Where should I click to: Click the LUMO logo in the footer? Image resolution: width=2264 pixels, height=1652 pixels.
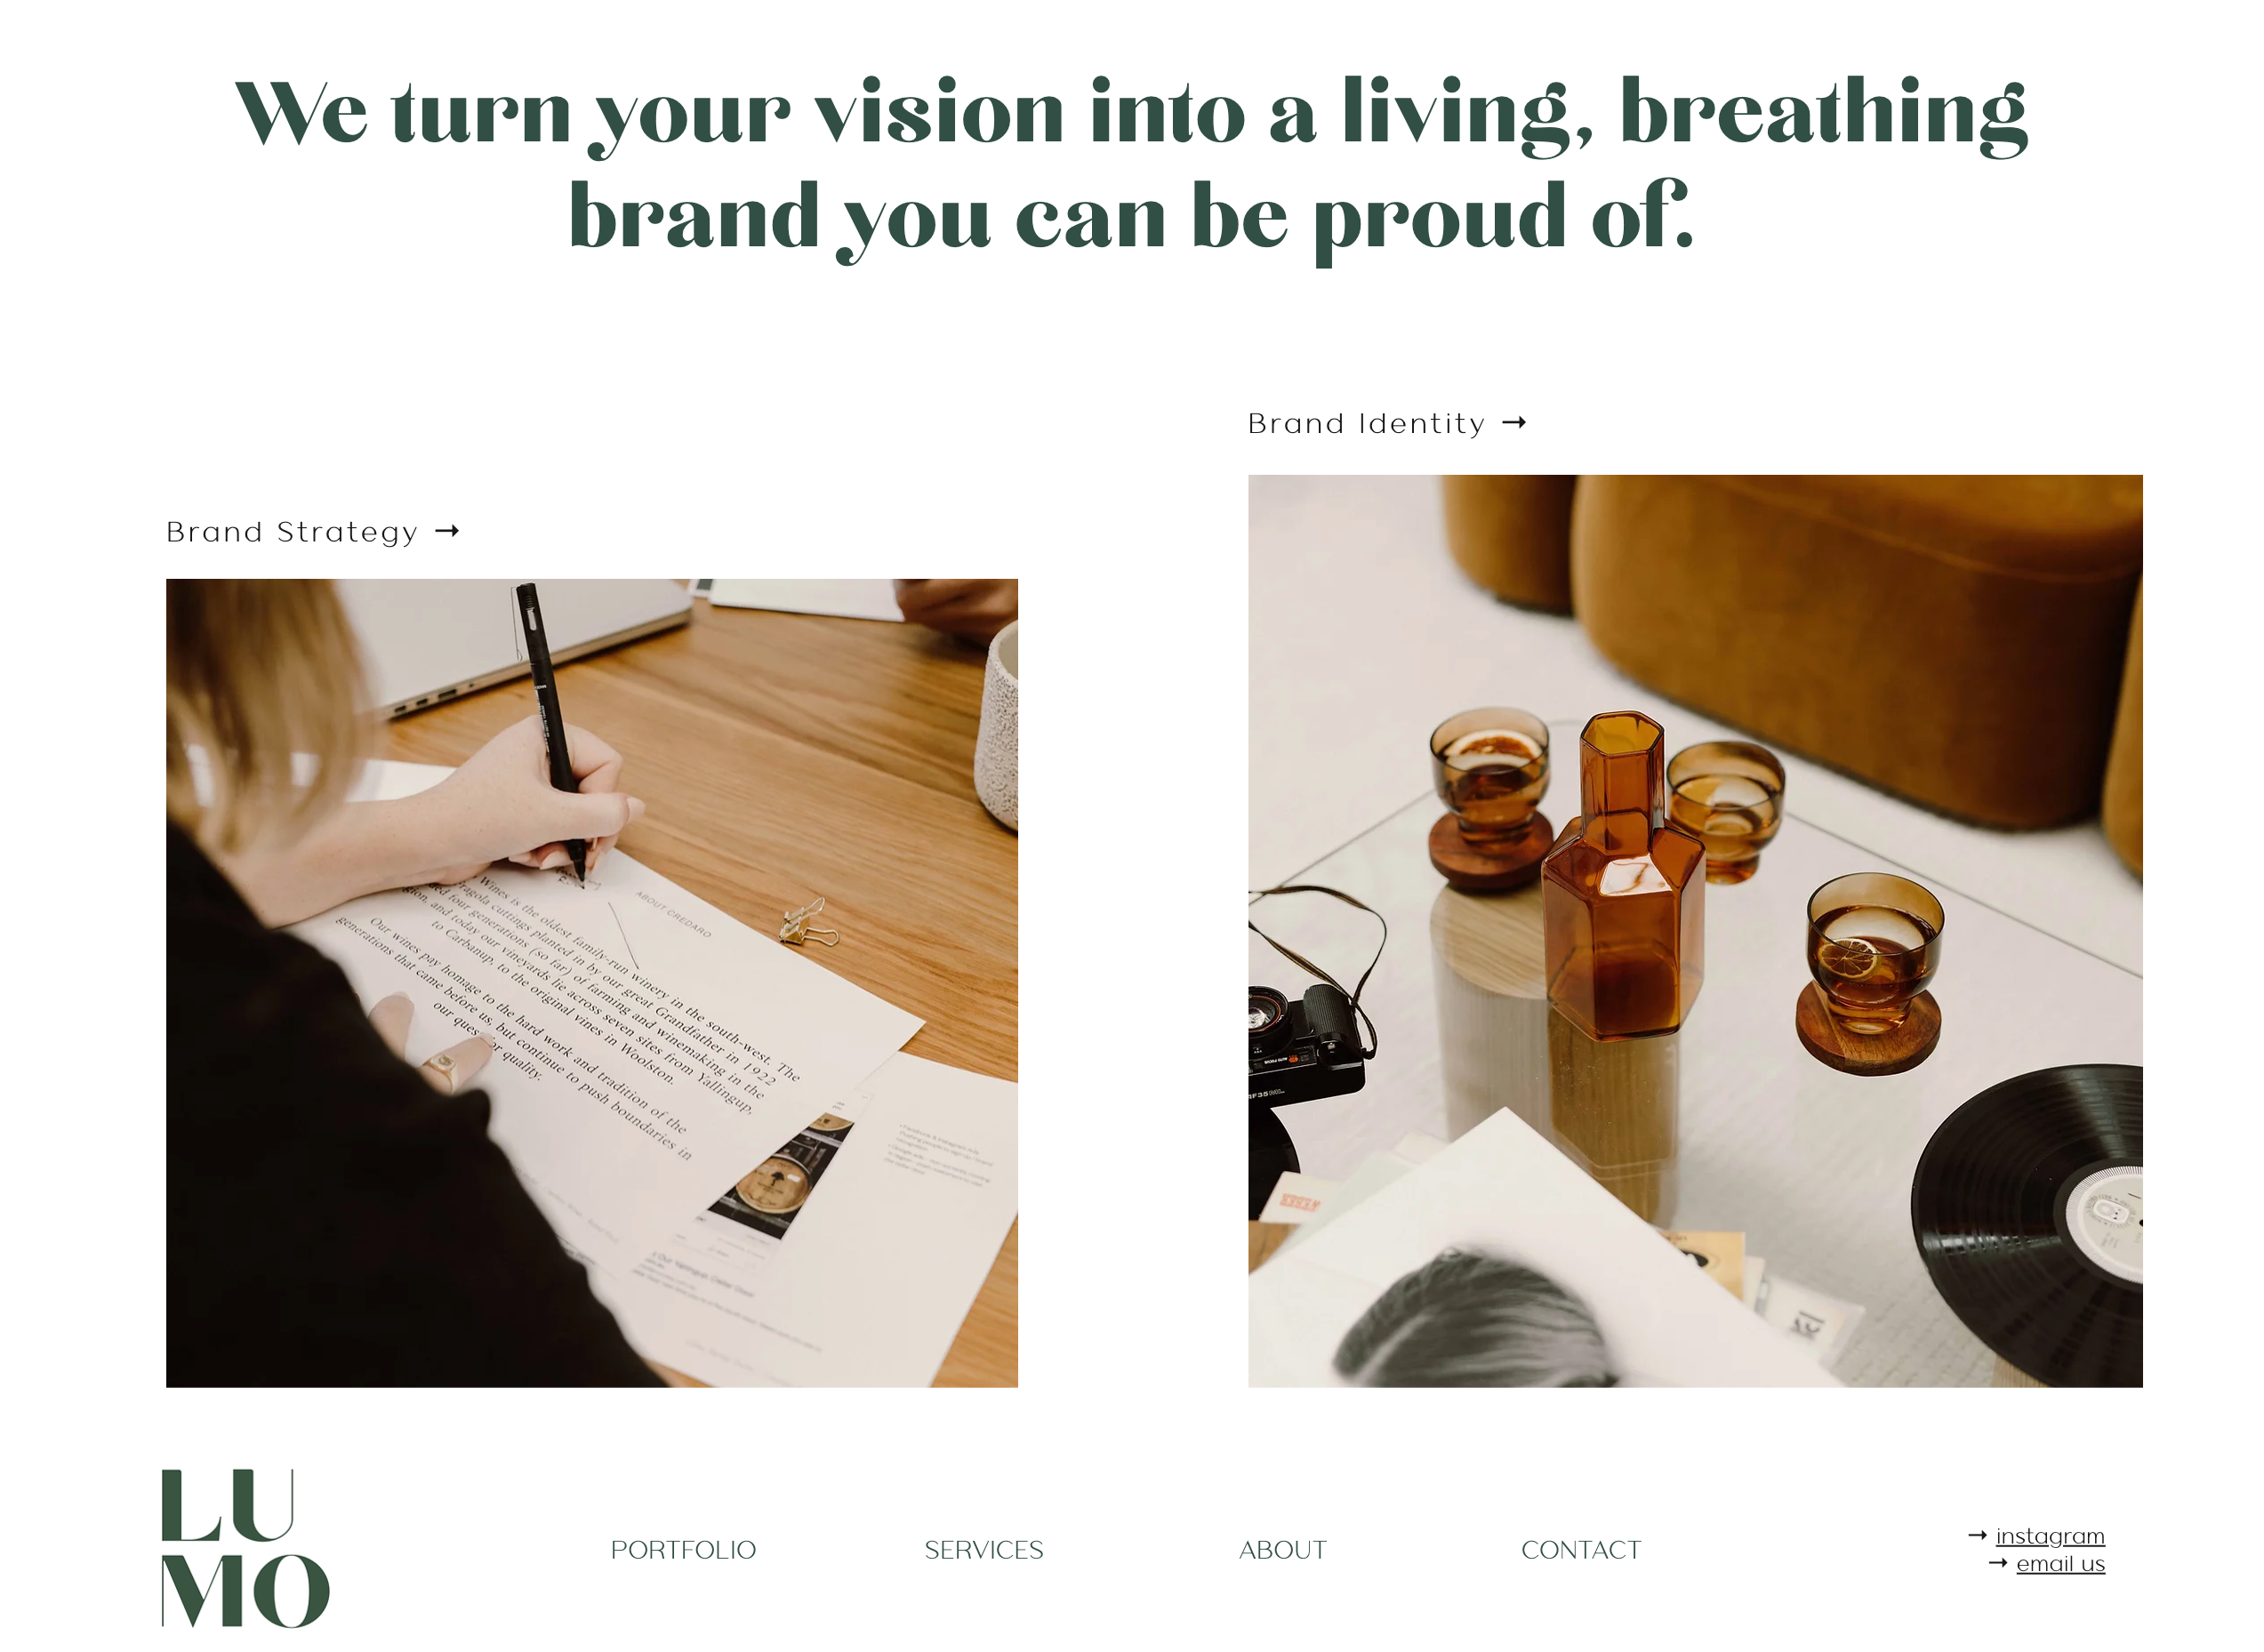pos(245,1548)
